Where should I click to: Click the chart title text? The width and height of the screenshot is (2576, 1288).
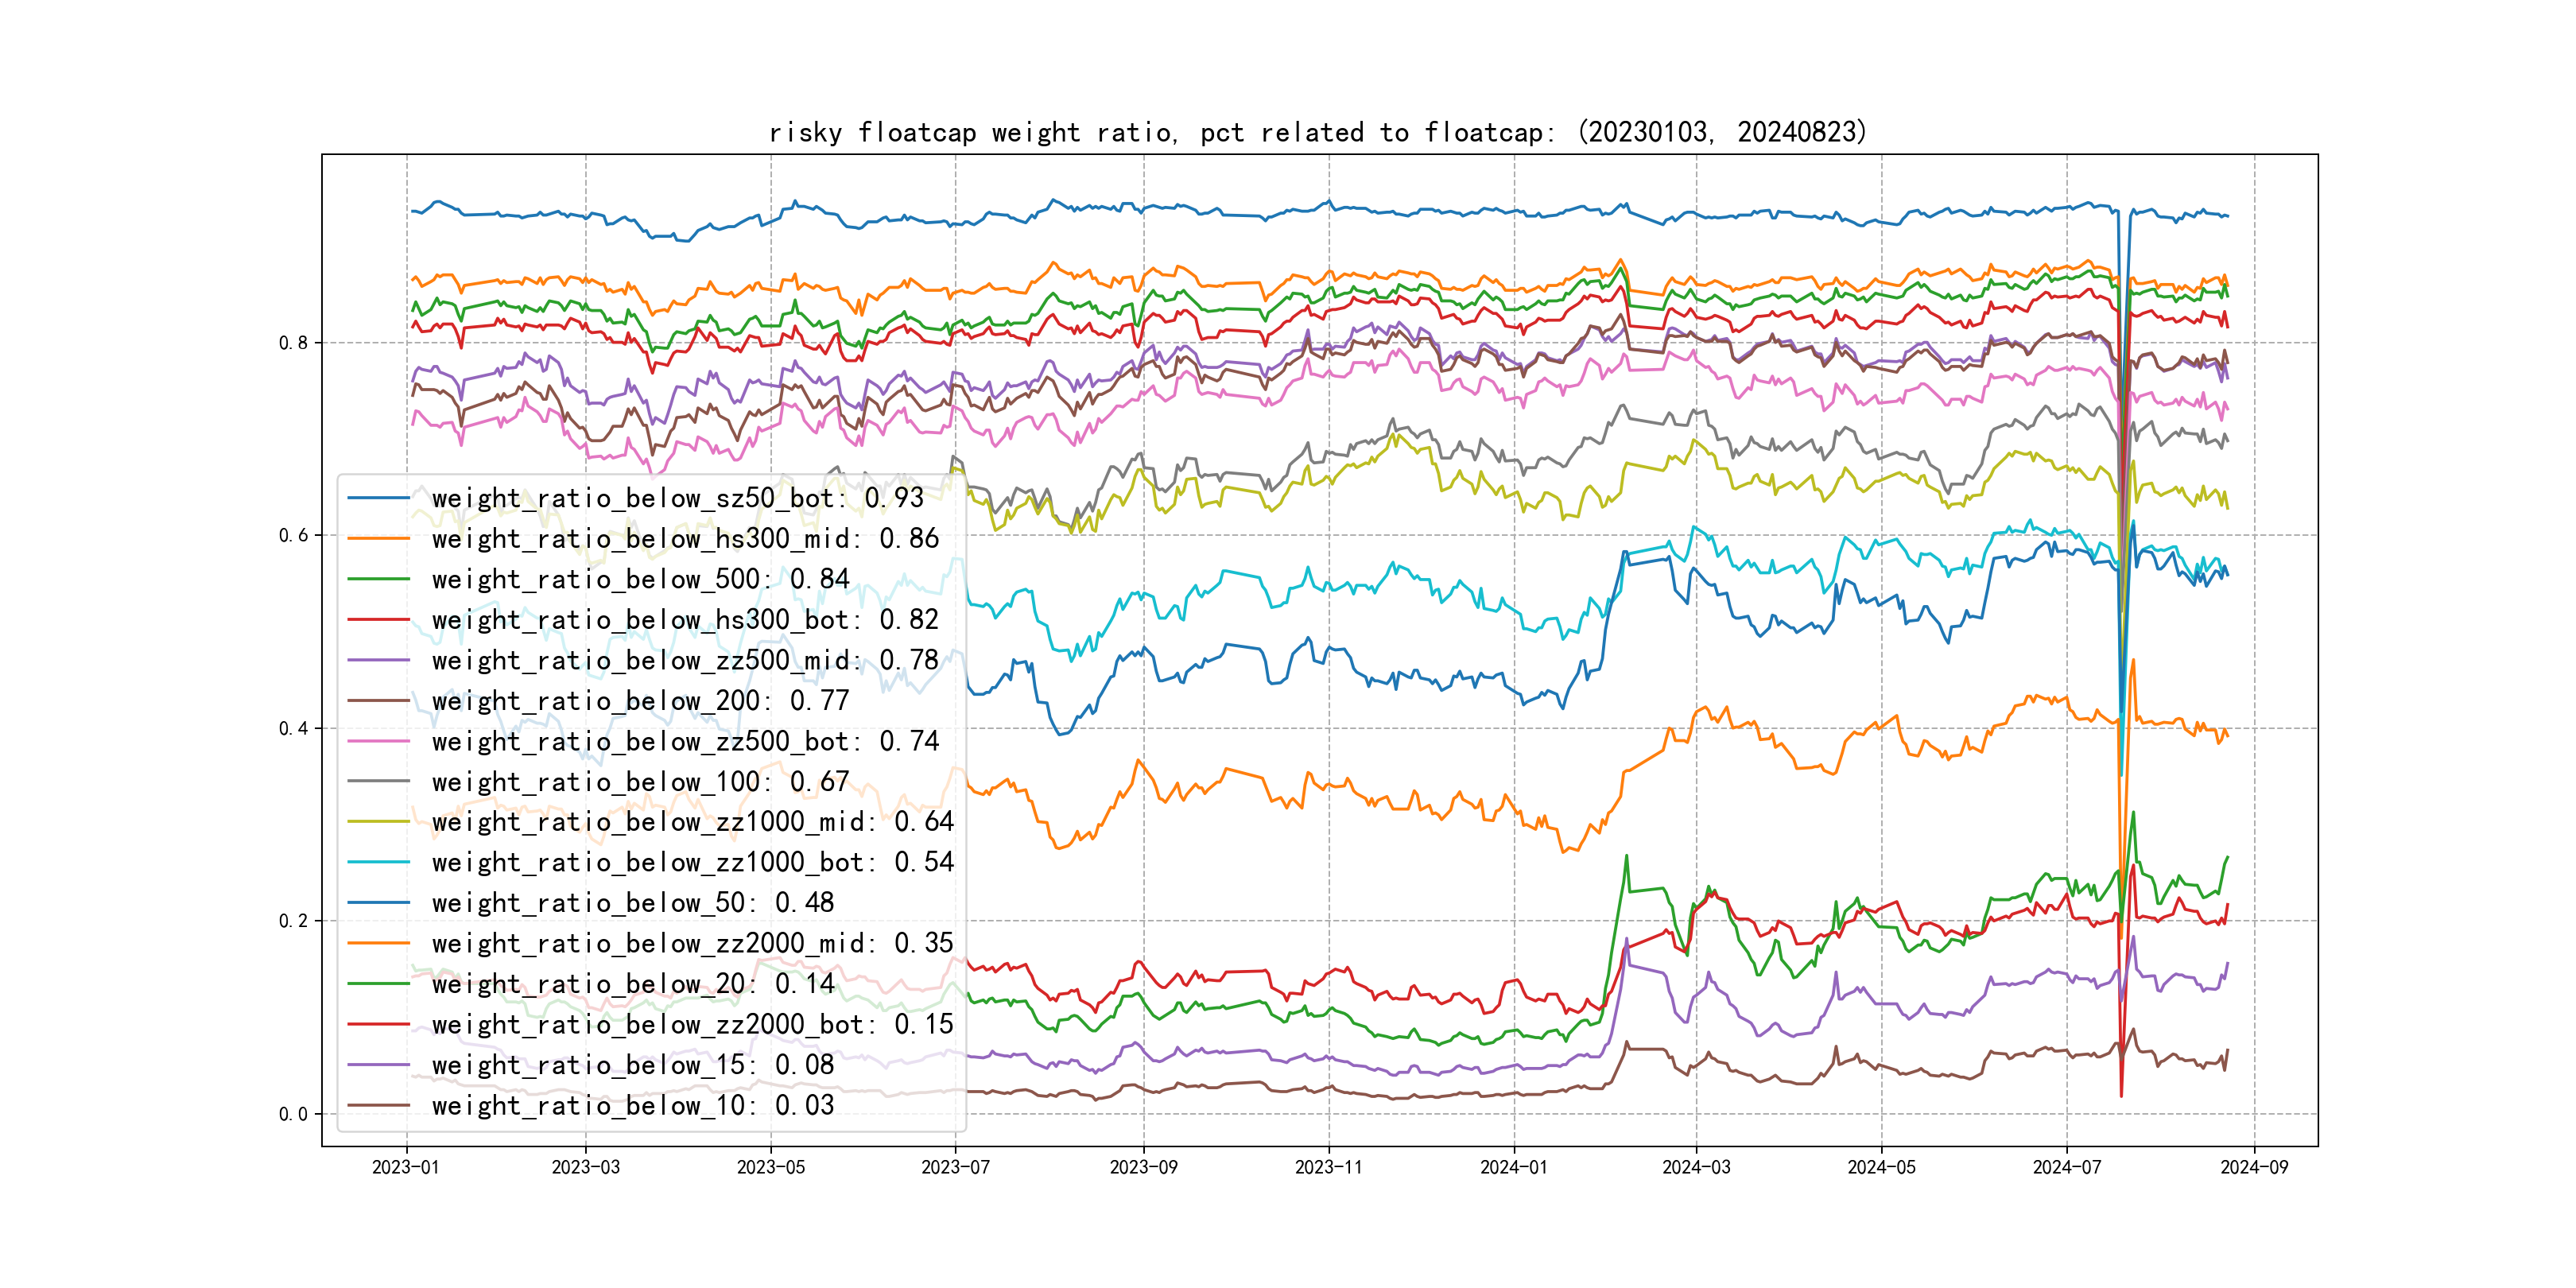[1317, 132]
